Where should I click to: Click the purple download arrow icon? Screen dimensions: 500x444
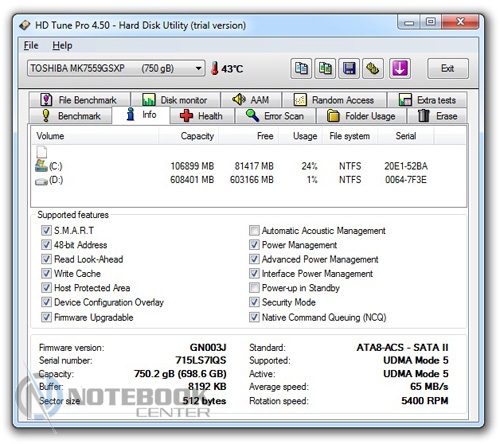(x=400, y=69)
